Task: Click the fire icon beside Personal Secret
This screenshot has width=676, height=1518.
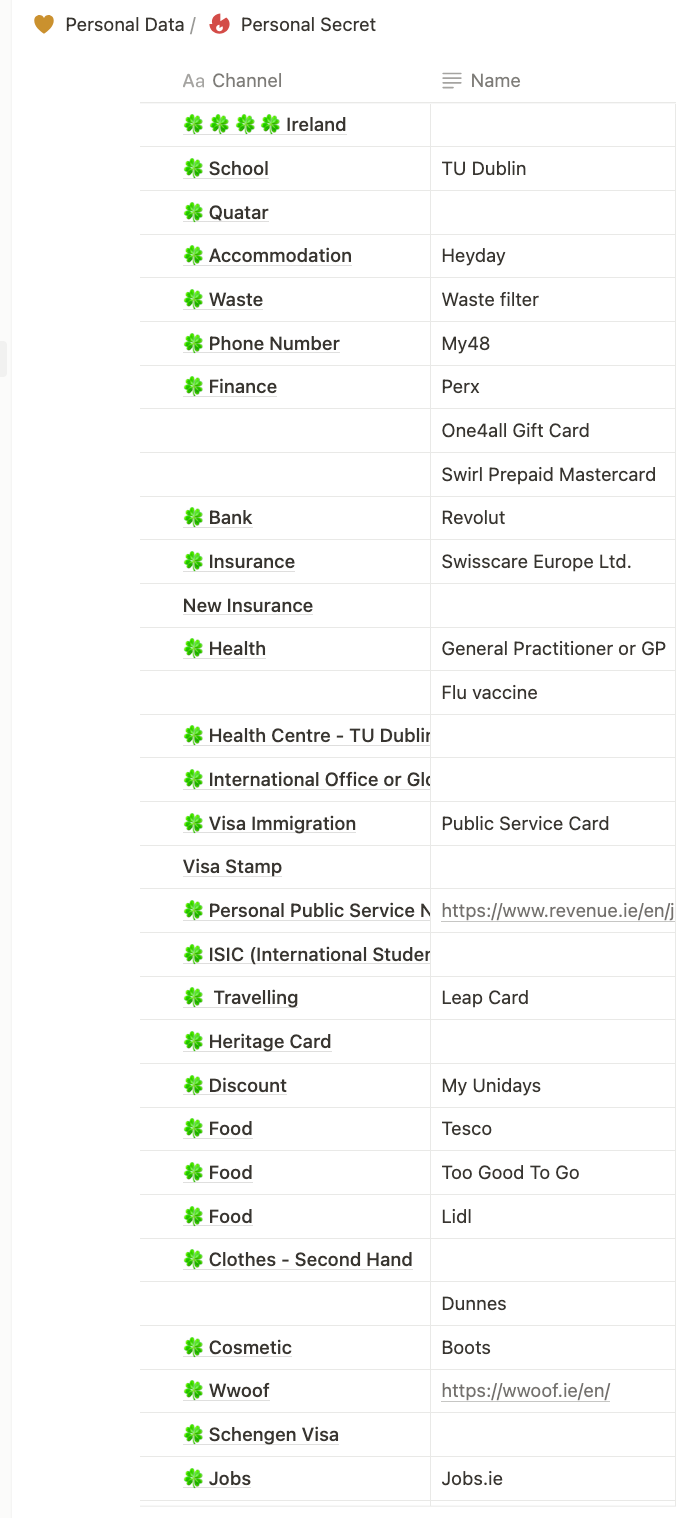Action: [x=219, y=24]
